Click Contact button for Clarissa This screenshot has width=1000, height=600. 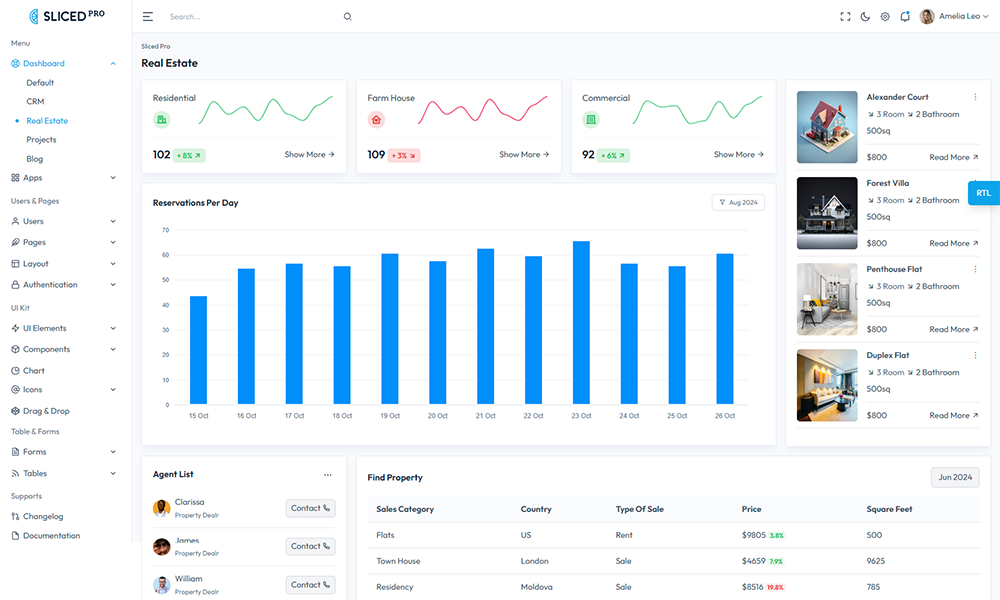(x=310, y=508)
